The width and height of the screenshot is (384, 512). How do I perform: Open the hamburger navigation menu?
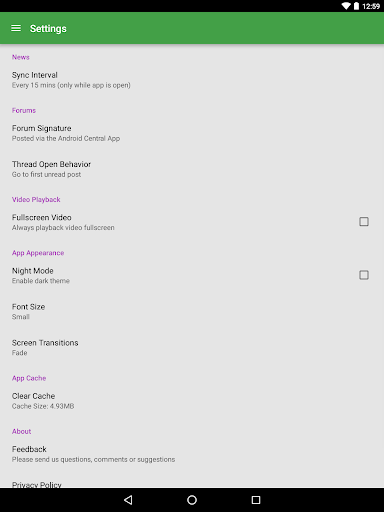point(16,28)
